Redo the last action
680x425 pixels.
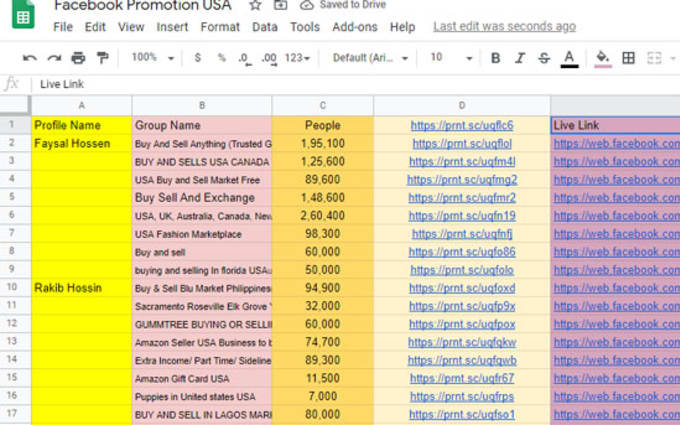[54, 58]
